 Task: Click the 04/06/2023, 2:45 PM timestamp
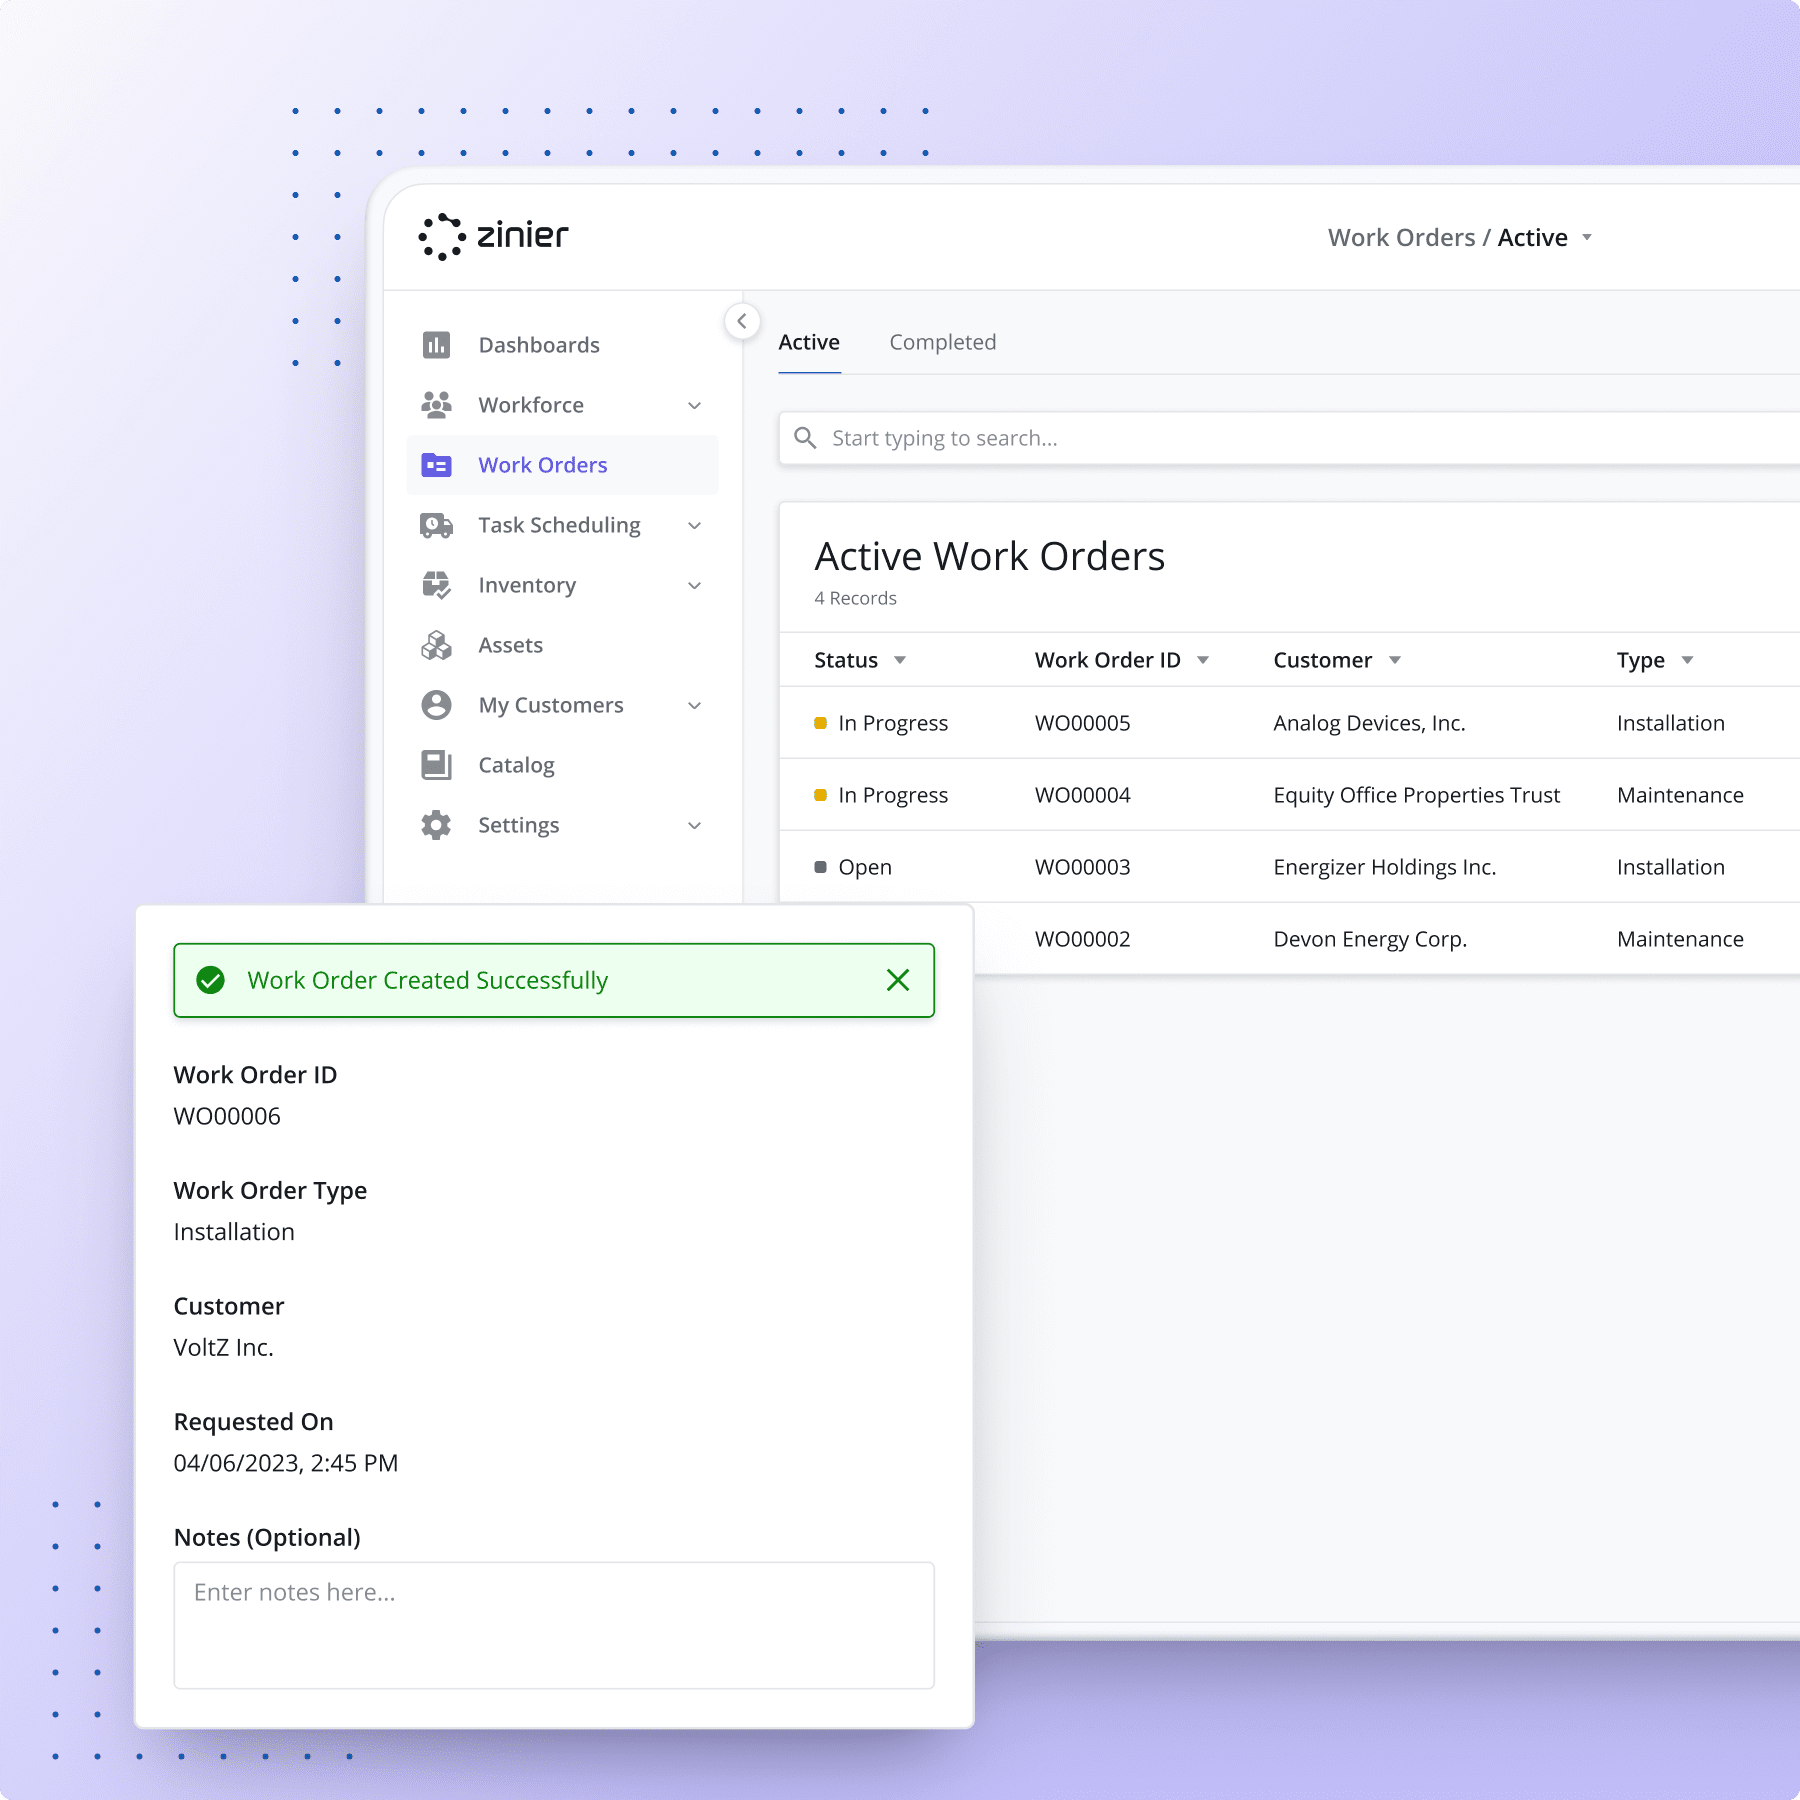pyautogui.click(x=286, y=1463)
